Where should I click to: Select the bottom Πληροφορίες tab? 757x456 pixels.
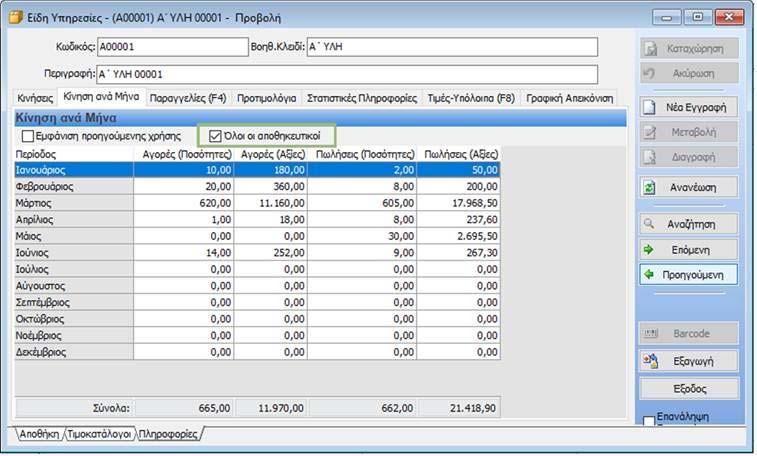(168, 434)
